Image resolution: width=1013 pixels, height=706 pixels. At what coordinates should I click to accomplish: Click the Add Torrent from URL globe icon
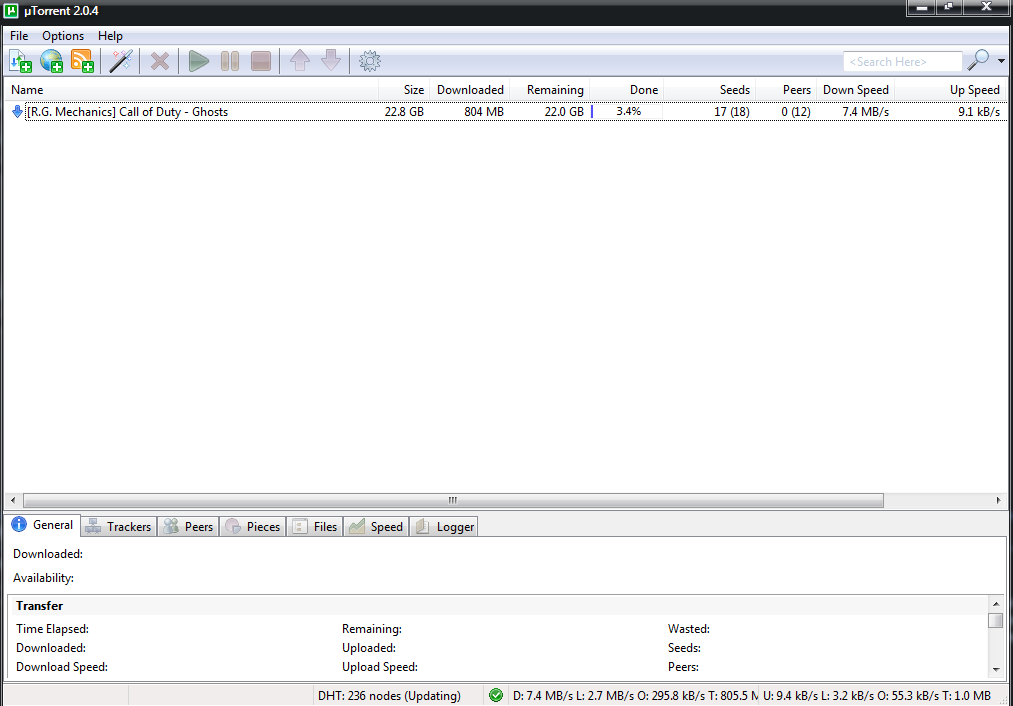52,61
